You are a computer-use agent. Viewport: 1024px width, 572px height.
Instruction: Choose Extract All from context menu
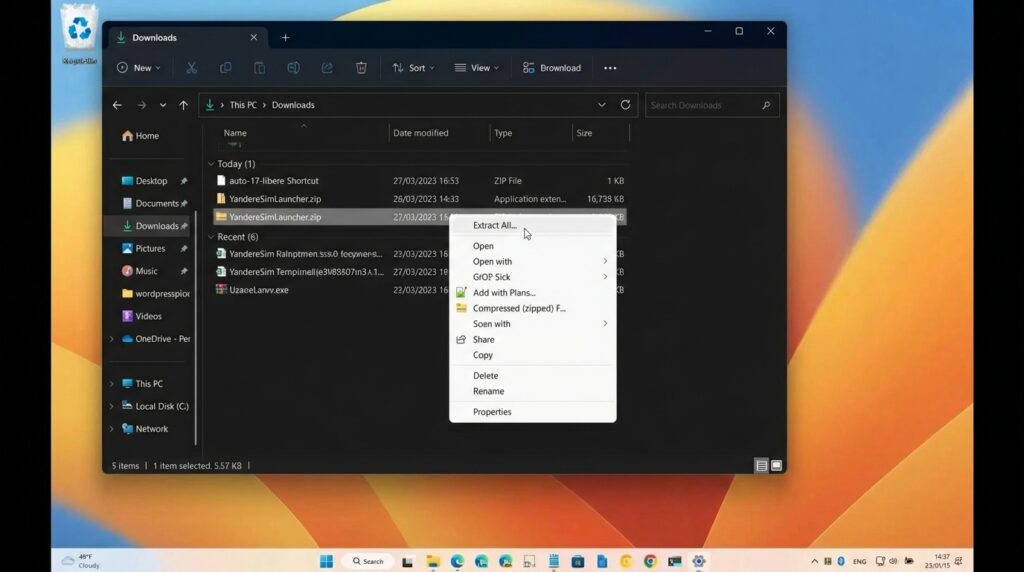point(494,226)
